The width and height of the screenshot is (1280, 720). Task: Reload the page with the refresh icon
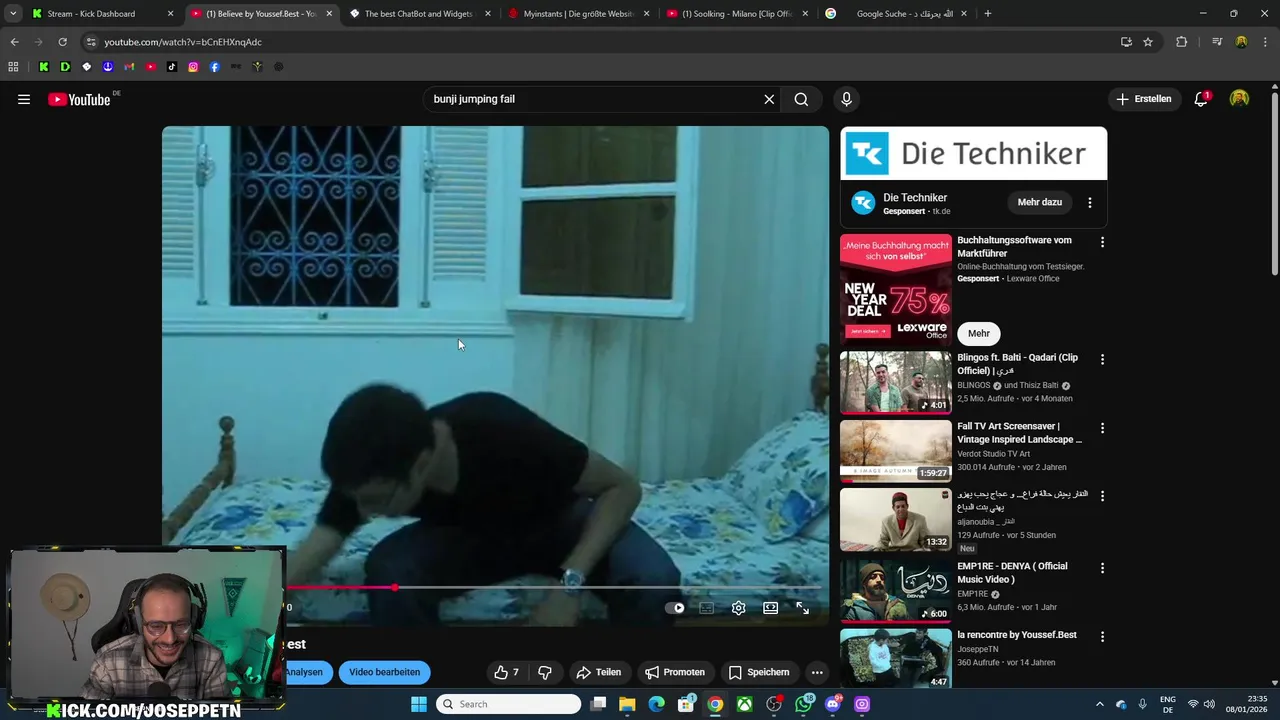pos(62,42)
